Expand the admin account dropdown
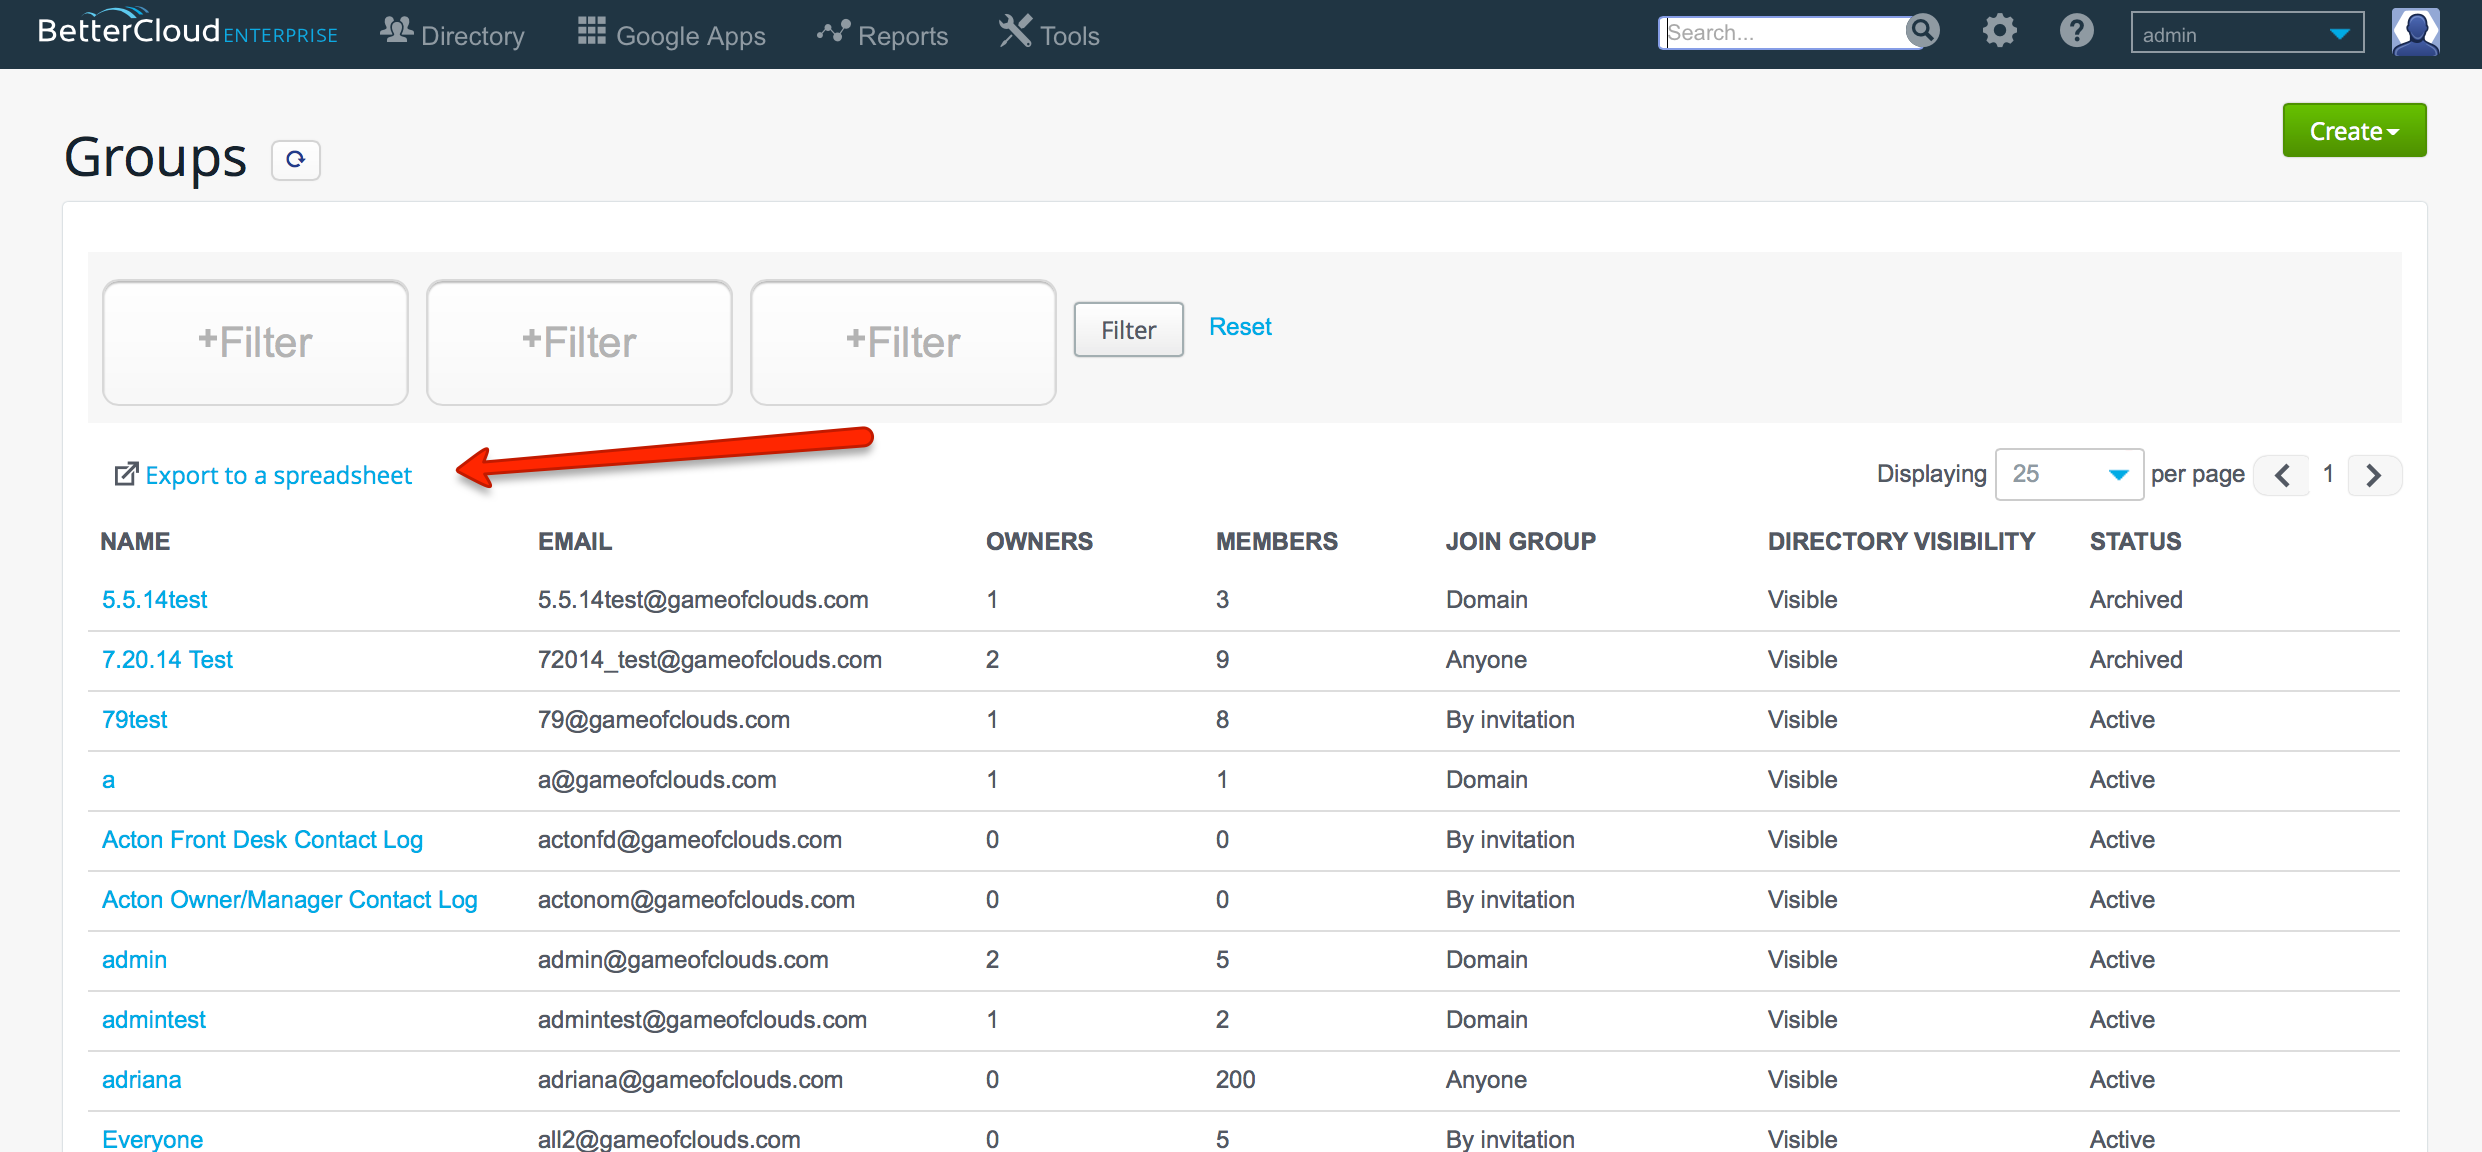The image size is (2482, 1152). point(2247,33)
